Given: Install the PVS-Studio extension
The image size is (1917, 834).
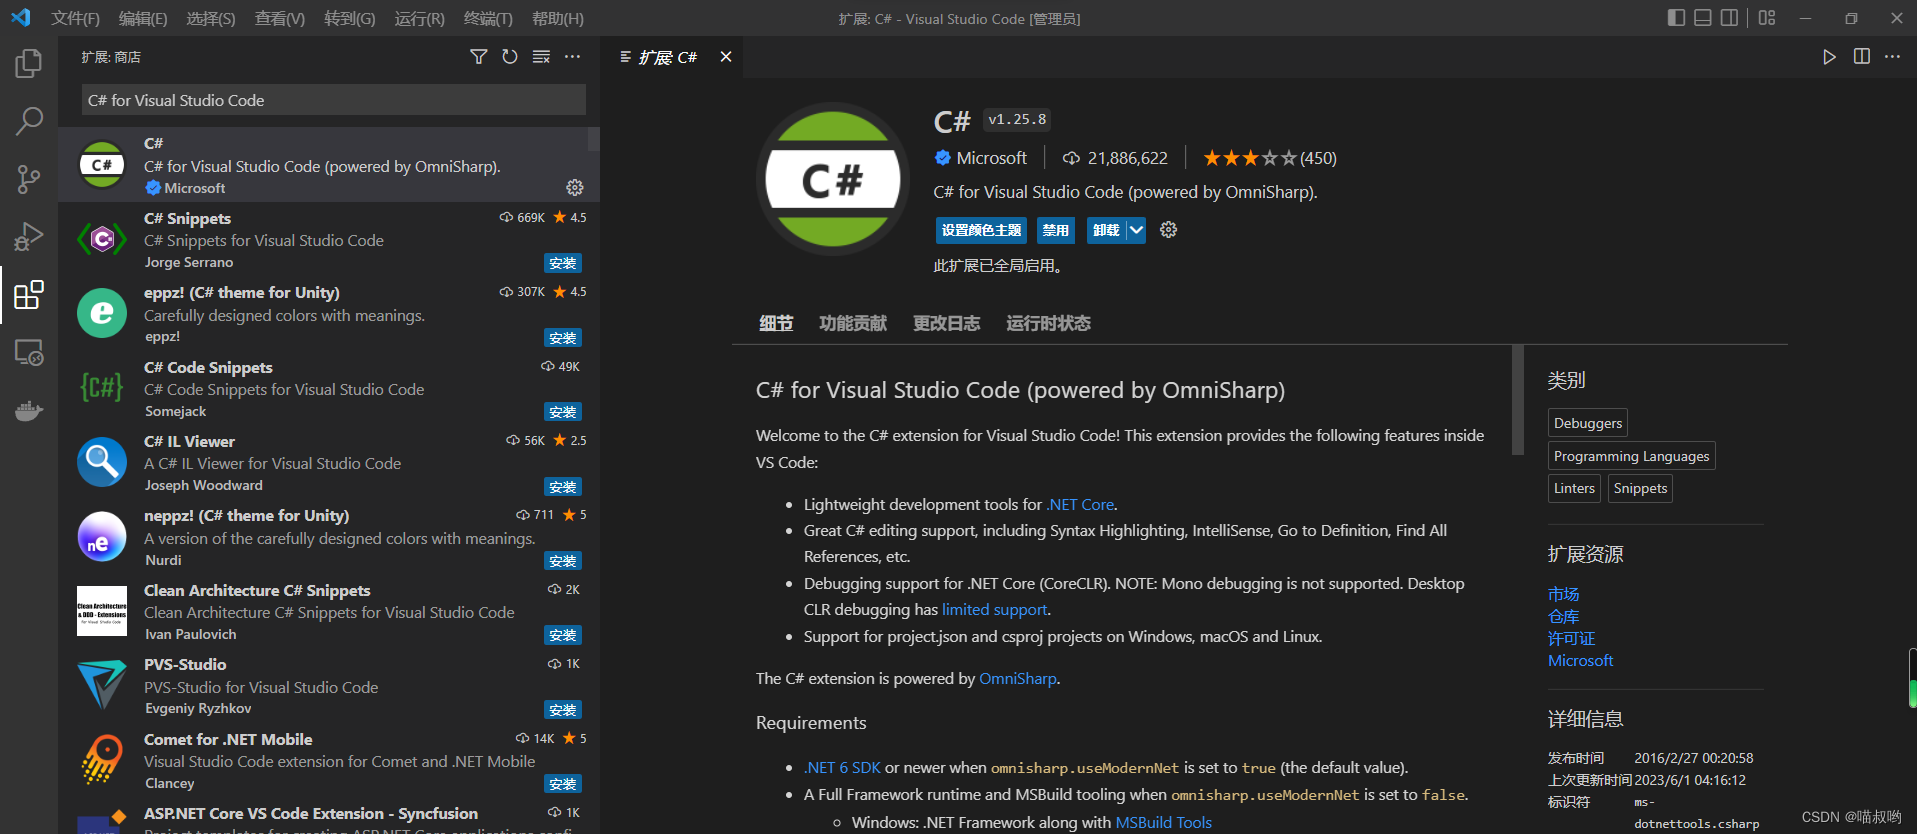Looking at the screenshot, I should tap(563, 710).
